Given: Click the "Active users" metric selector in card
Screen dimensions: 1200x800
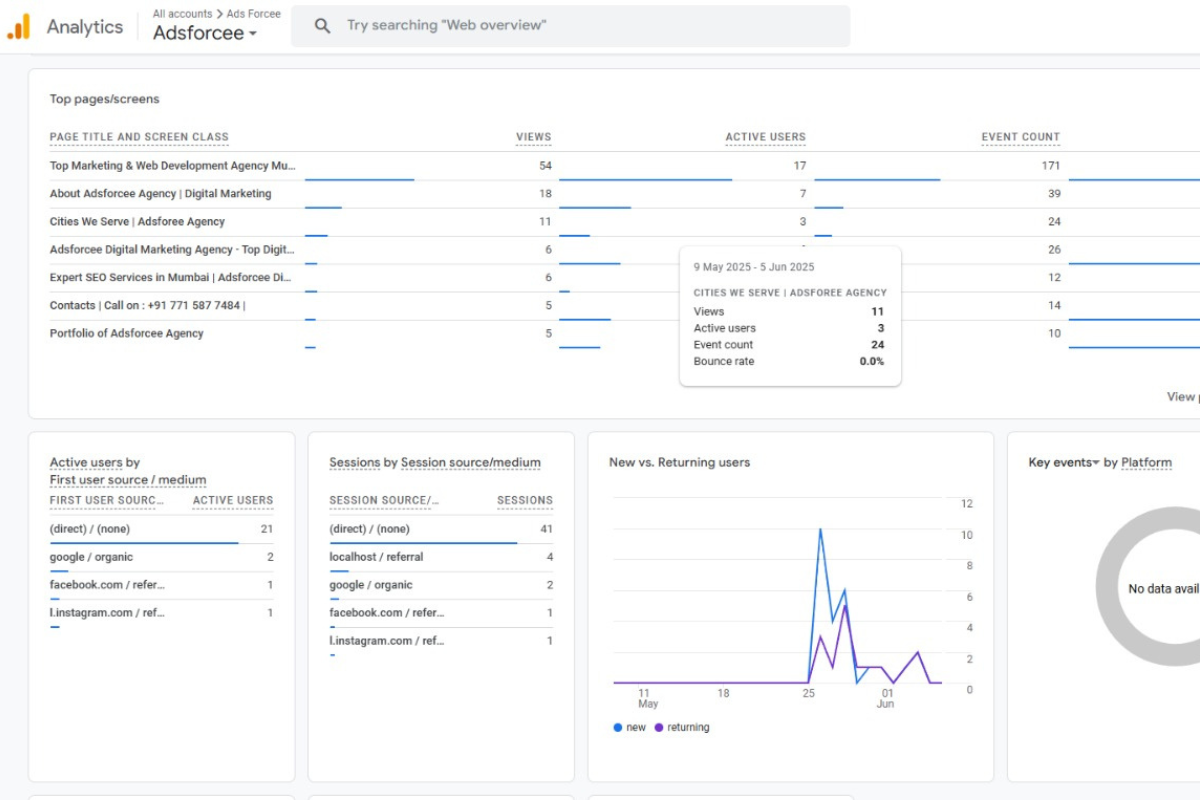Looking at the screenshot, I should coord(86,463).
